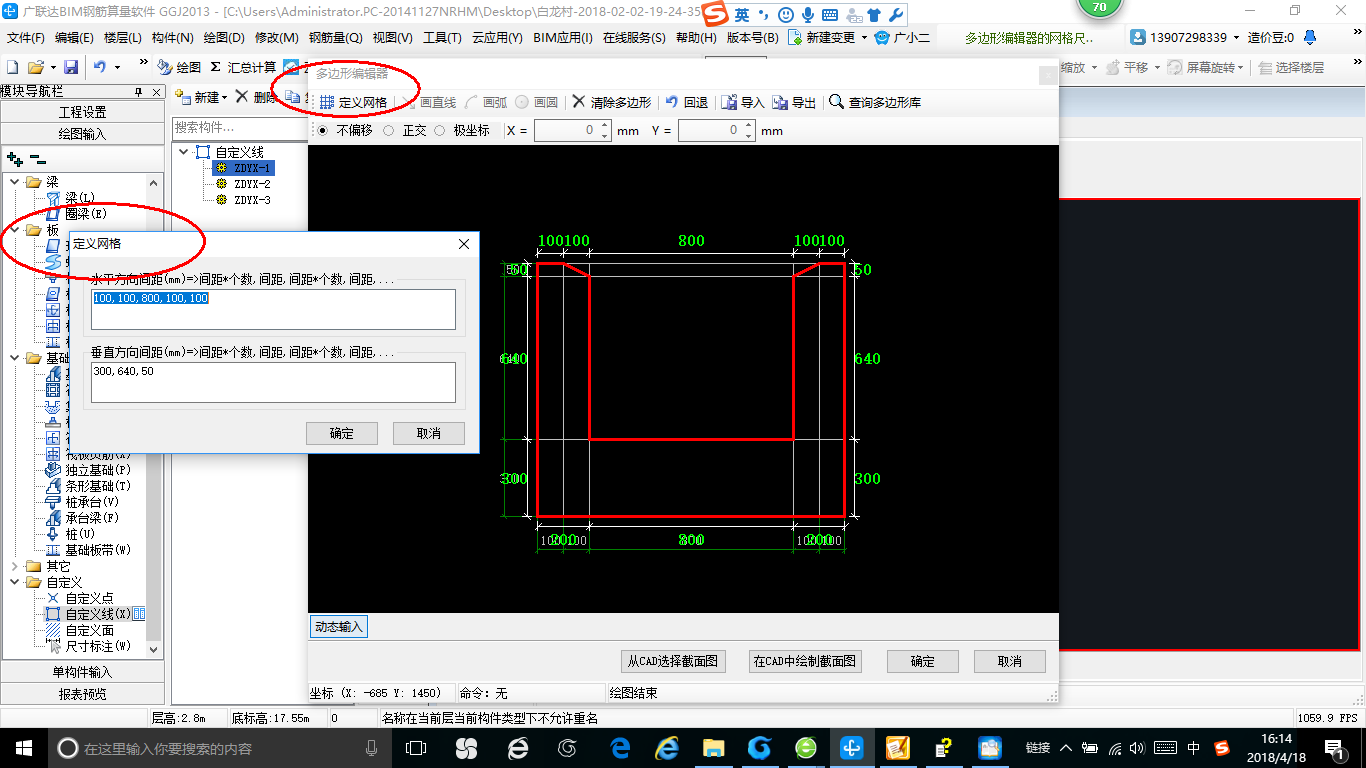Decrease the Y offset spinner value
The width and height of the screenshot is (1366, 768).
[x=748, y=136]
